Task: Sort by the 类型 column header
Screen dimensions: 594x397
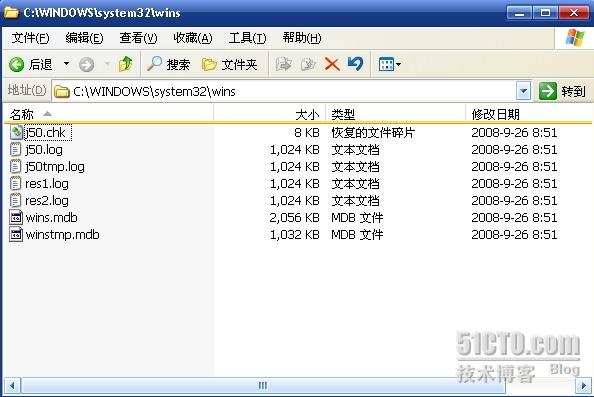Action: click(x=395, y=114)
